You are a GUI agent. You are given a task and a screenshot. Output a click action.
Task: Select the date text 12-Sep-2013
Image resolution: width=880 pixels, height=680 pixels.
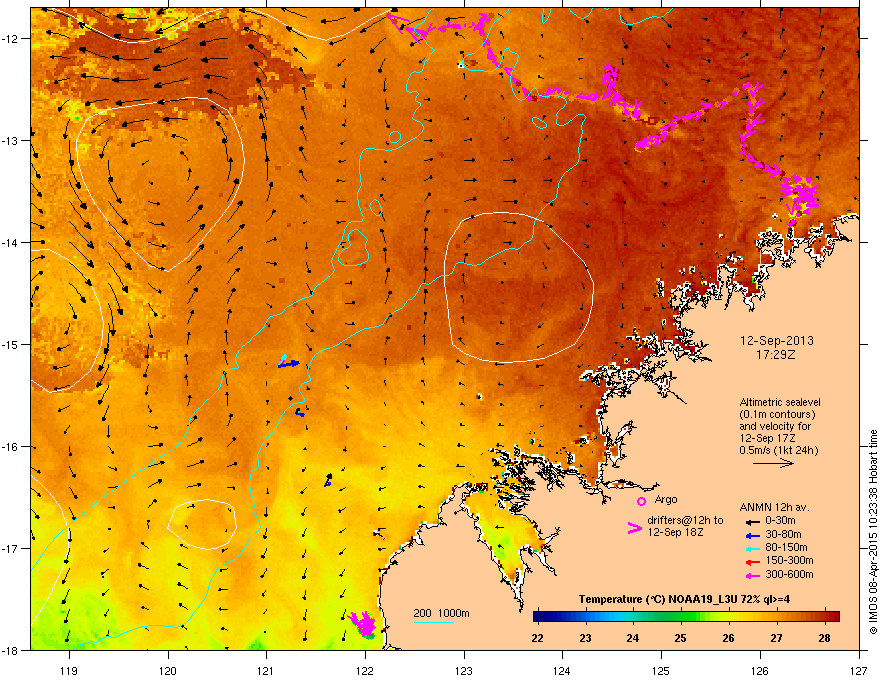(776, 341)
